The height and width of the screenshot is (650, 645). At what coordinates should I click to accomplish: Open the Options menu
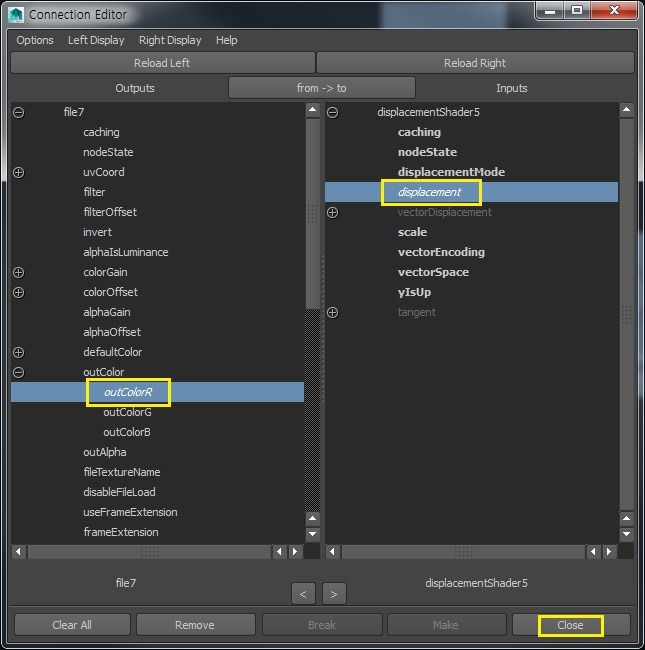click(35, 40)
